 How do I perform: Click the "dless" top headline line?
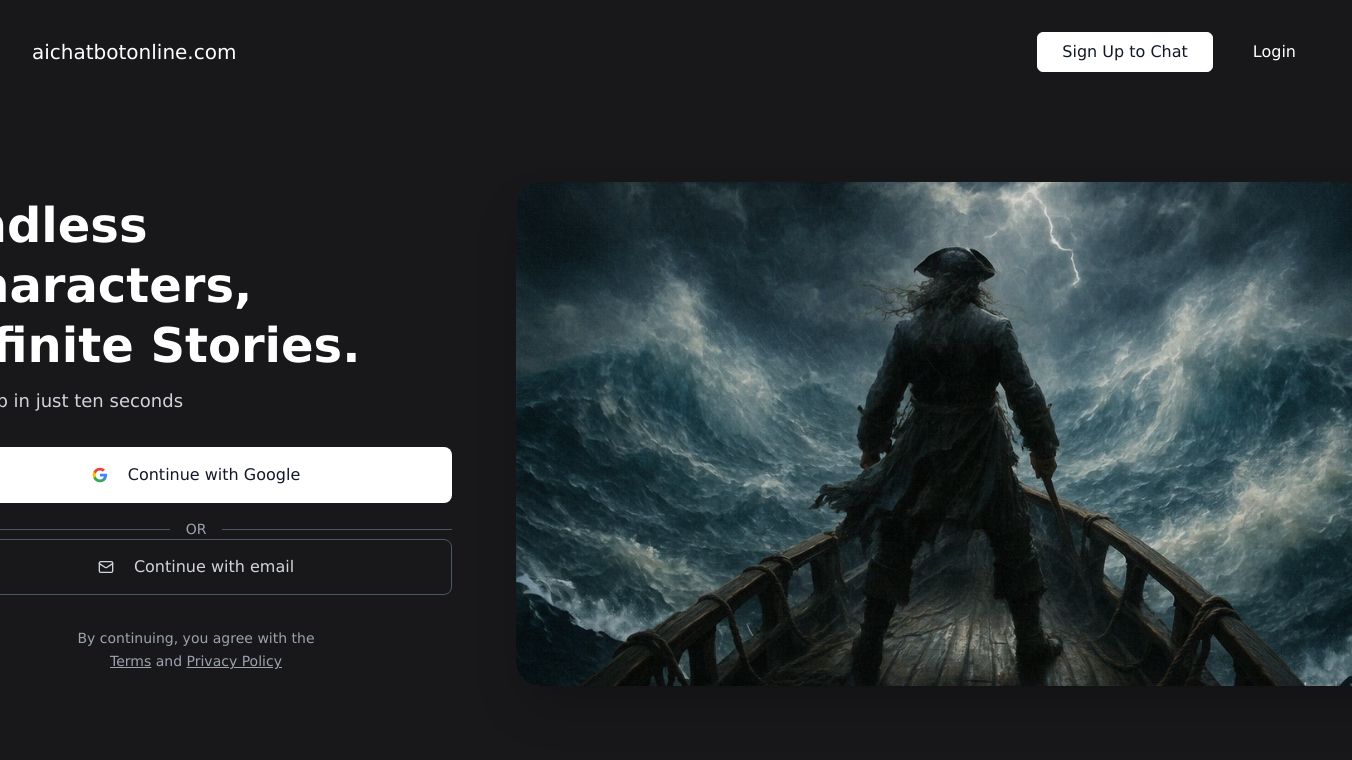point(73,225)
